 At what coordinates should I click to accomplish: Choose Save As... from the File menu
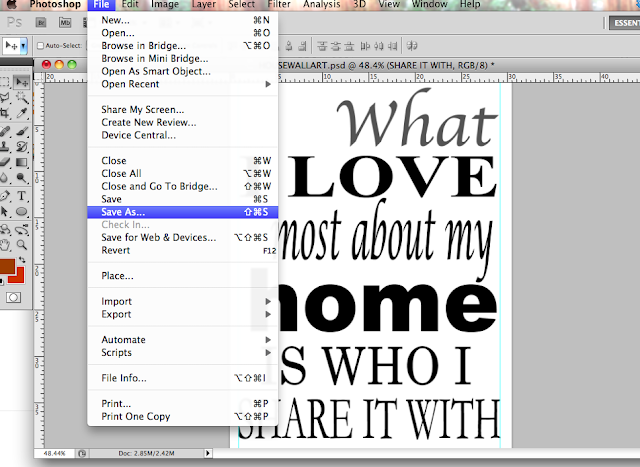(123, 212)
